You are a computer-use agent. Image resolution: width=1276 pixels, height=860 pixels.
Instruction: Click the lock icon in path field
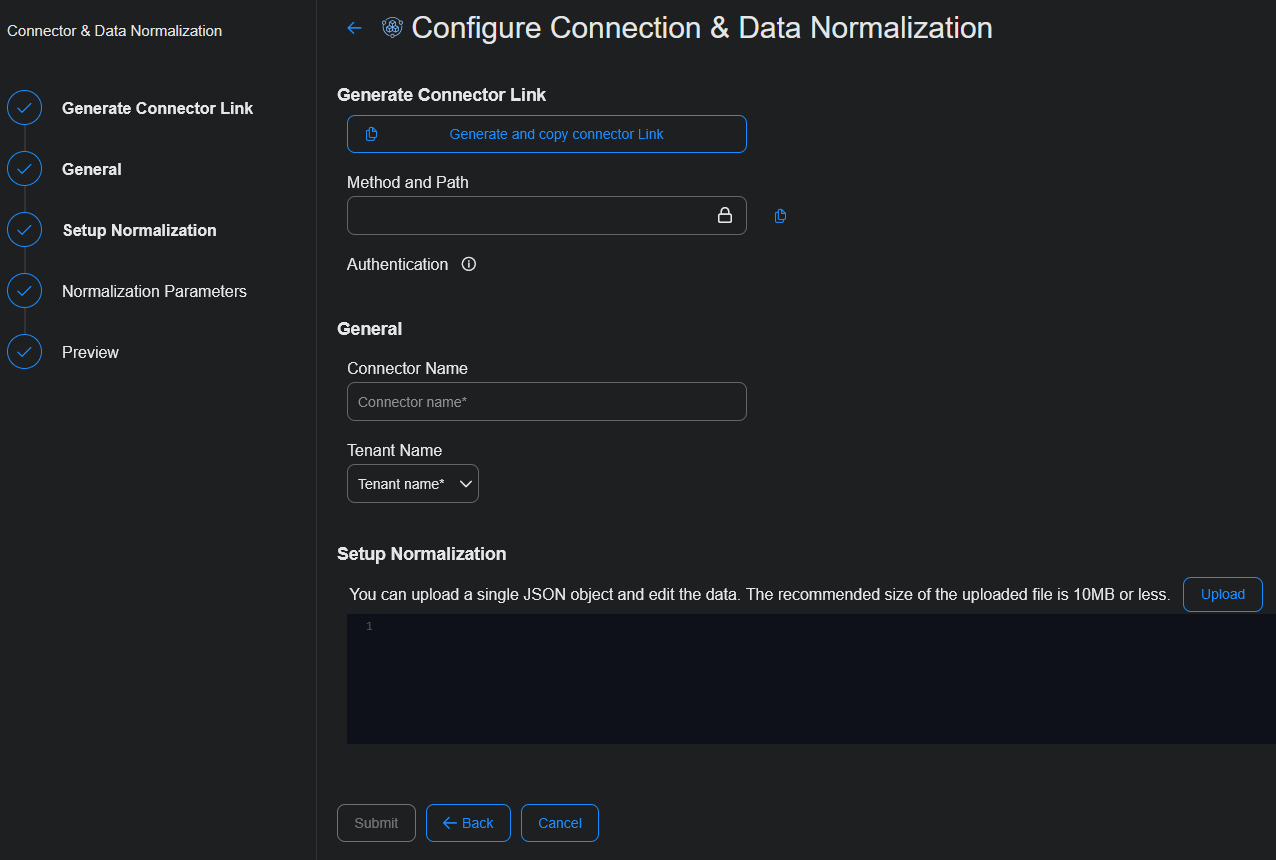(x=725, y=216)
